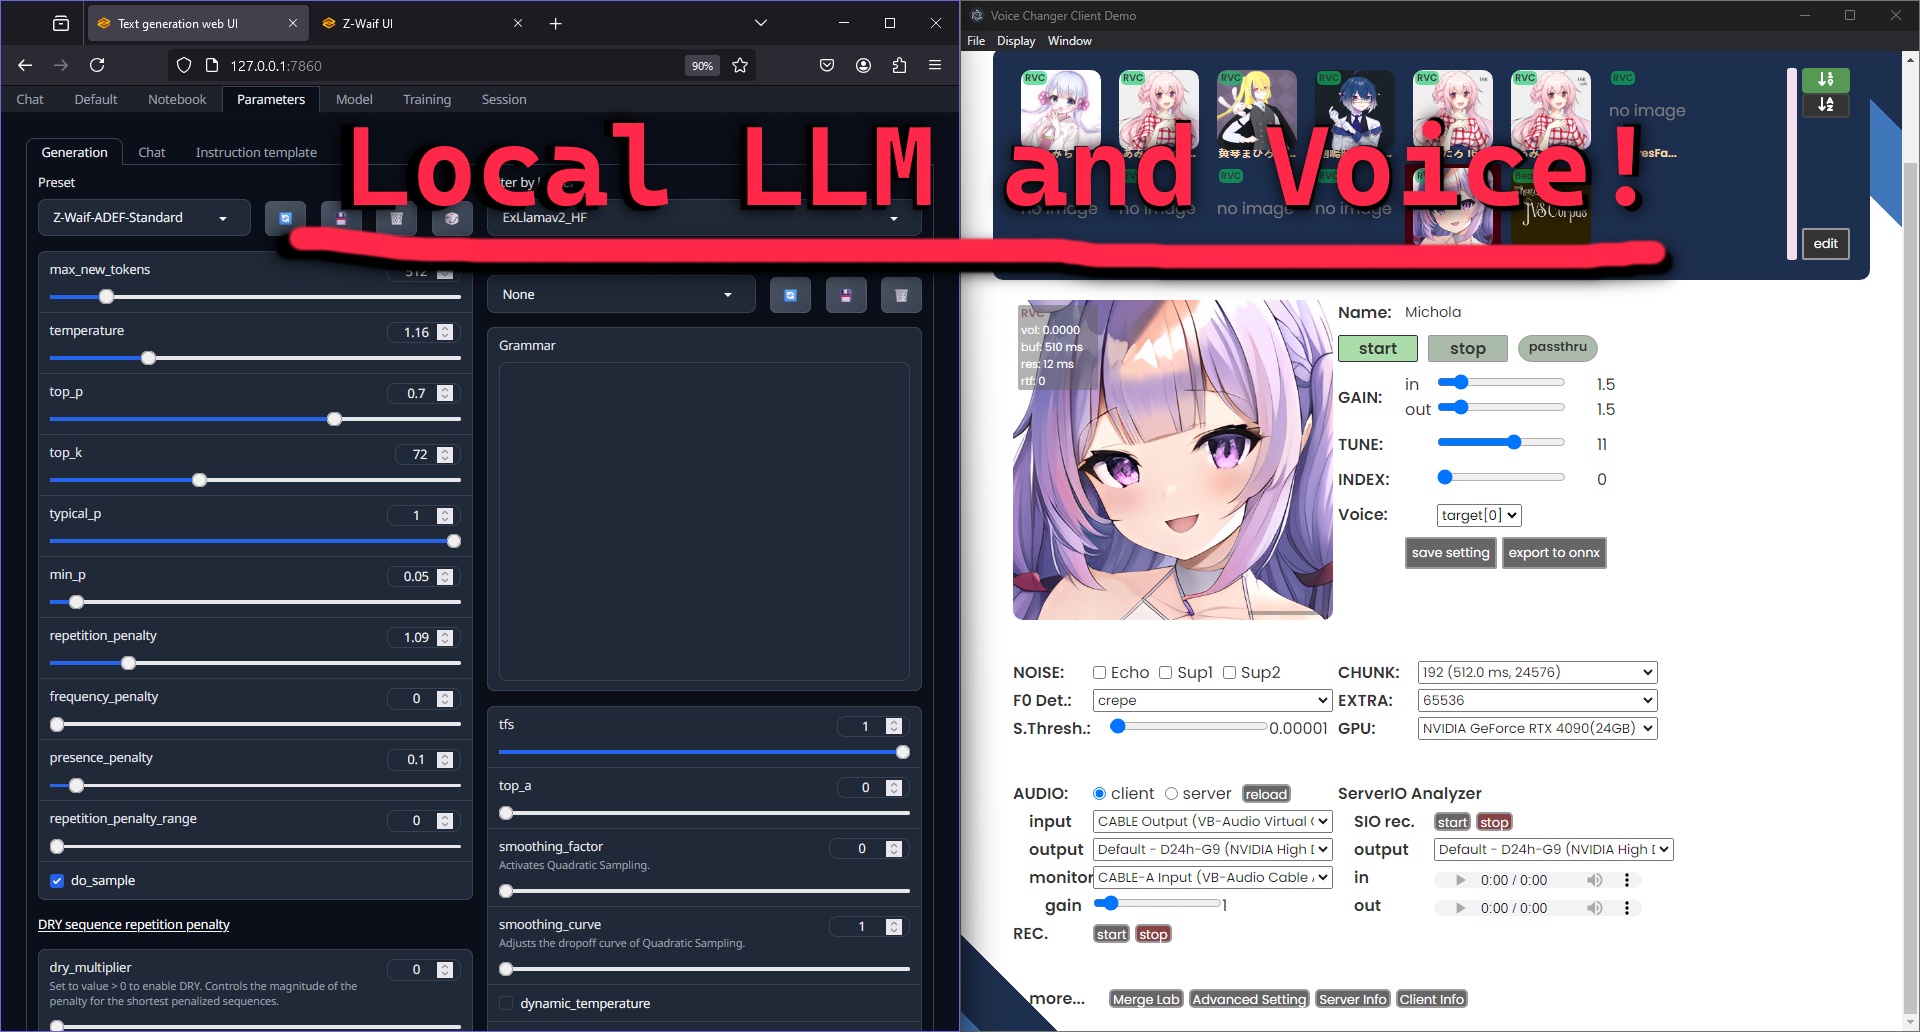Image resolution: width=1920 pixels, height=1032 pixels.
Task: Open GPU selection dropdown
Action: 1537,729
